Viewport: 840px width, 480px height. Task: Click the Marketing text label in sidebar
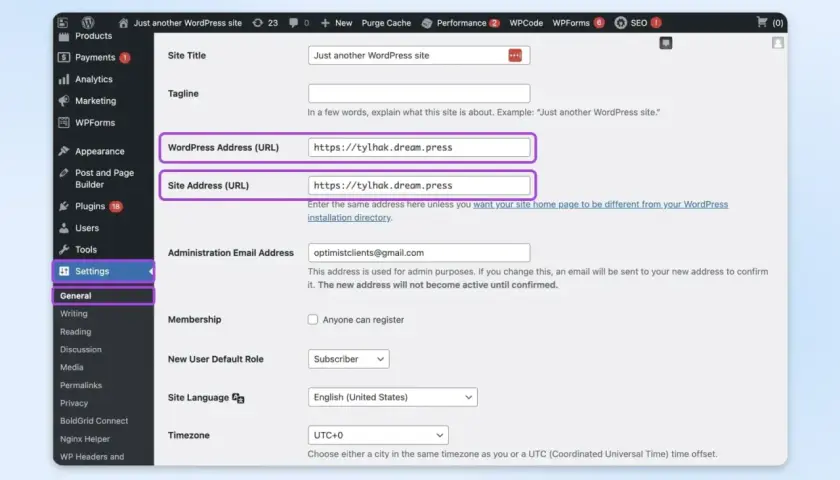[x=95, y=101]
